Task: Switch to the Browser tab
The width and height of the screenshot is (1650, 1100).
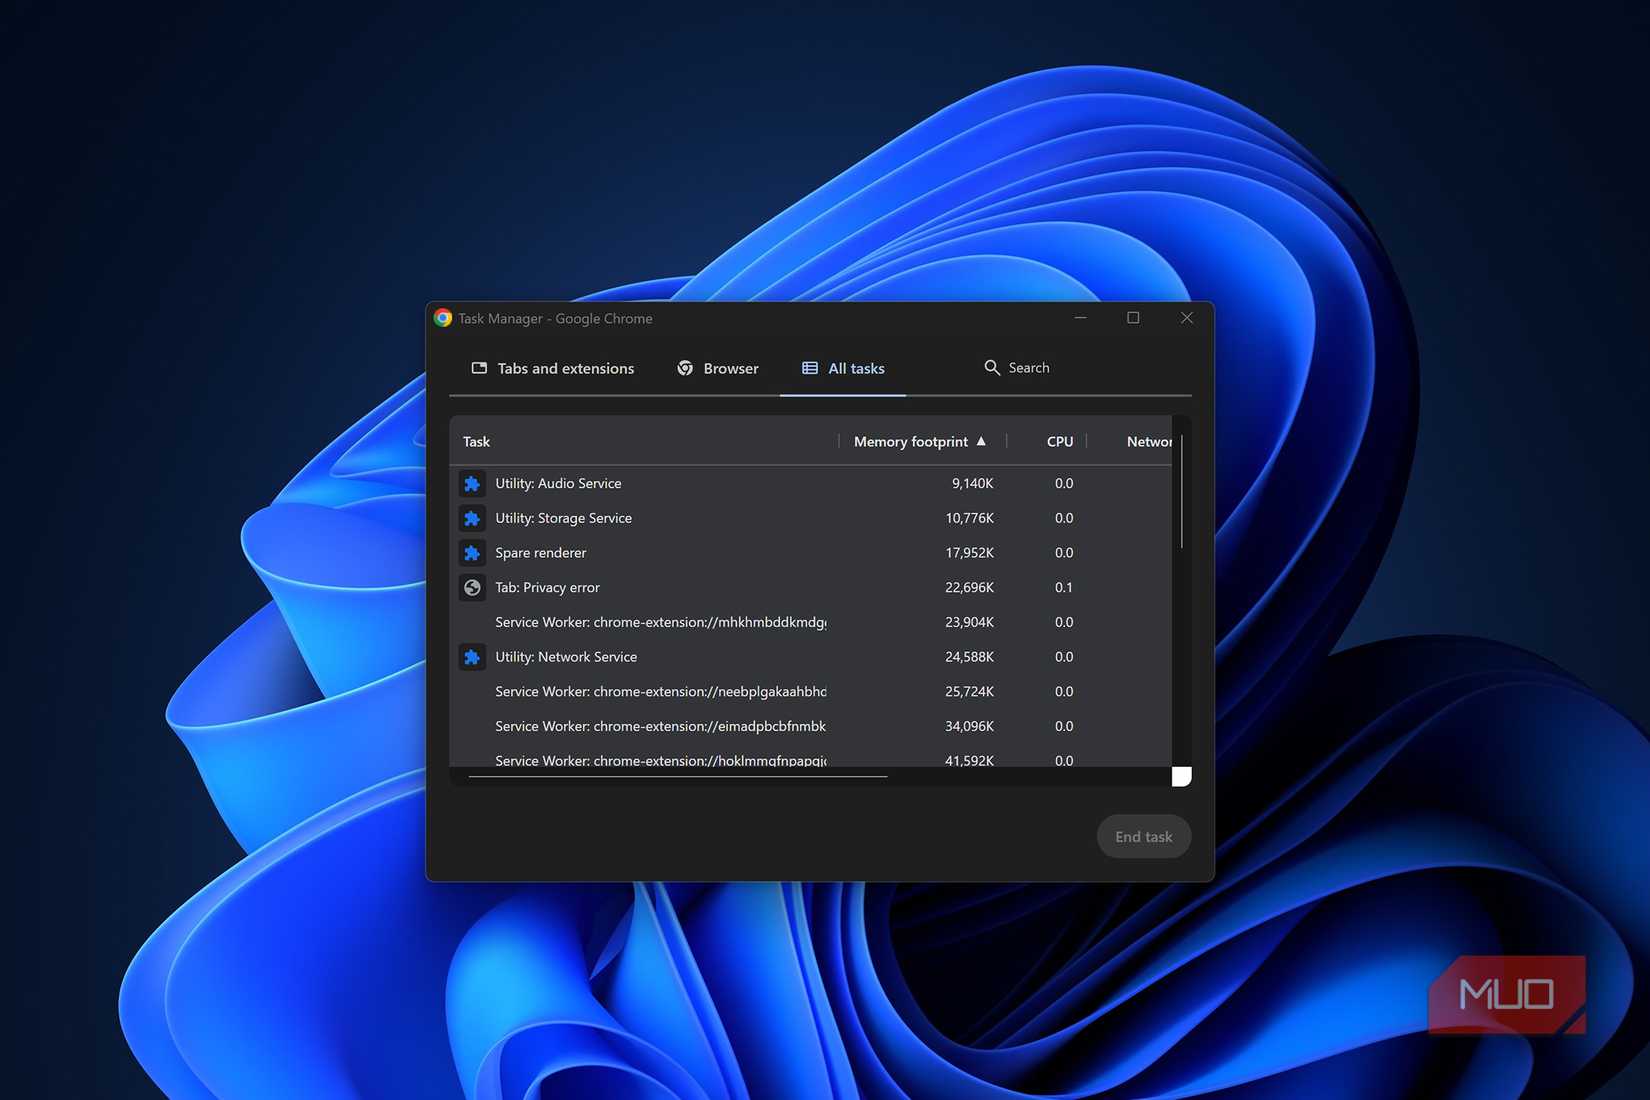Action: [x=718, y=368]
